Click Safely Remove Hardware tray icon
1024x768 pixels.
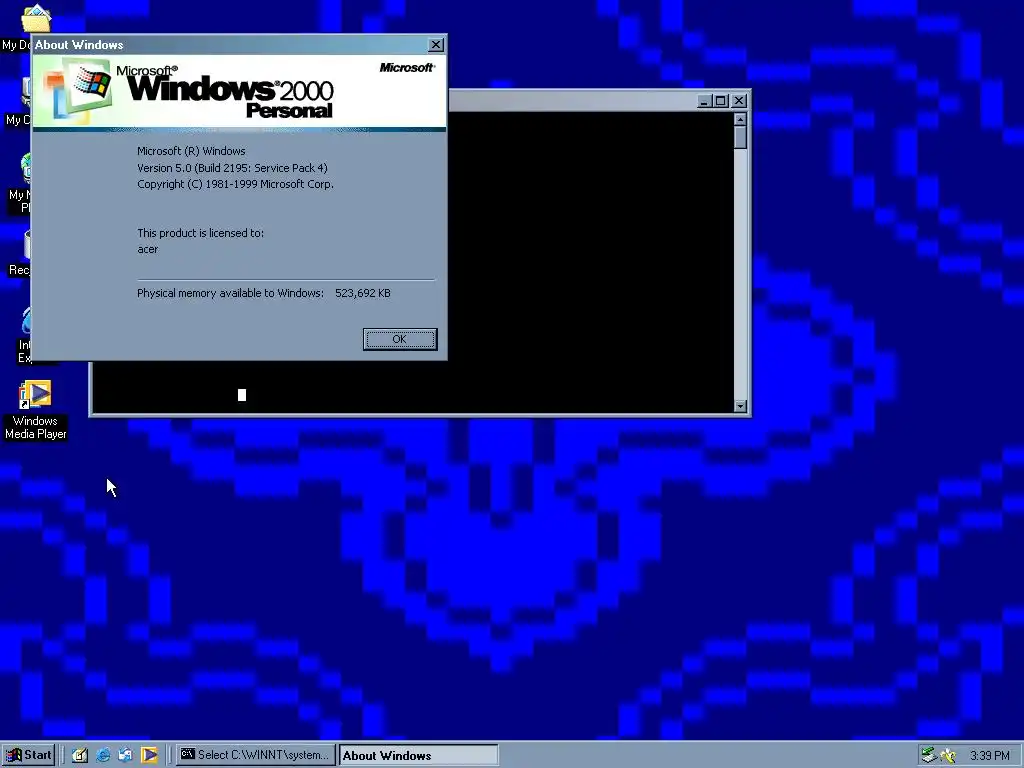(928, 755)
